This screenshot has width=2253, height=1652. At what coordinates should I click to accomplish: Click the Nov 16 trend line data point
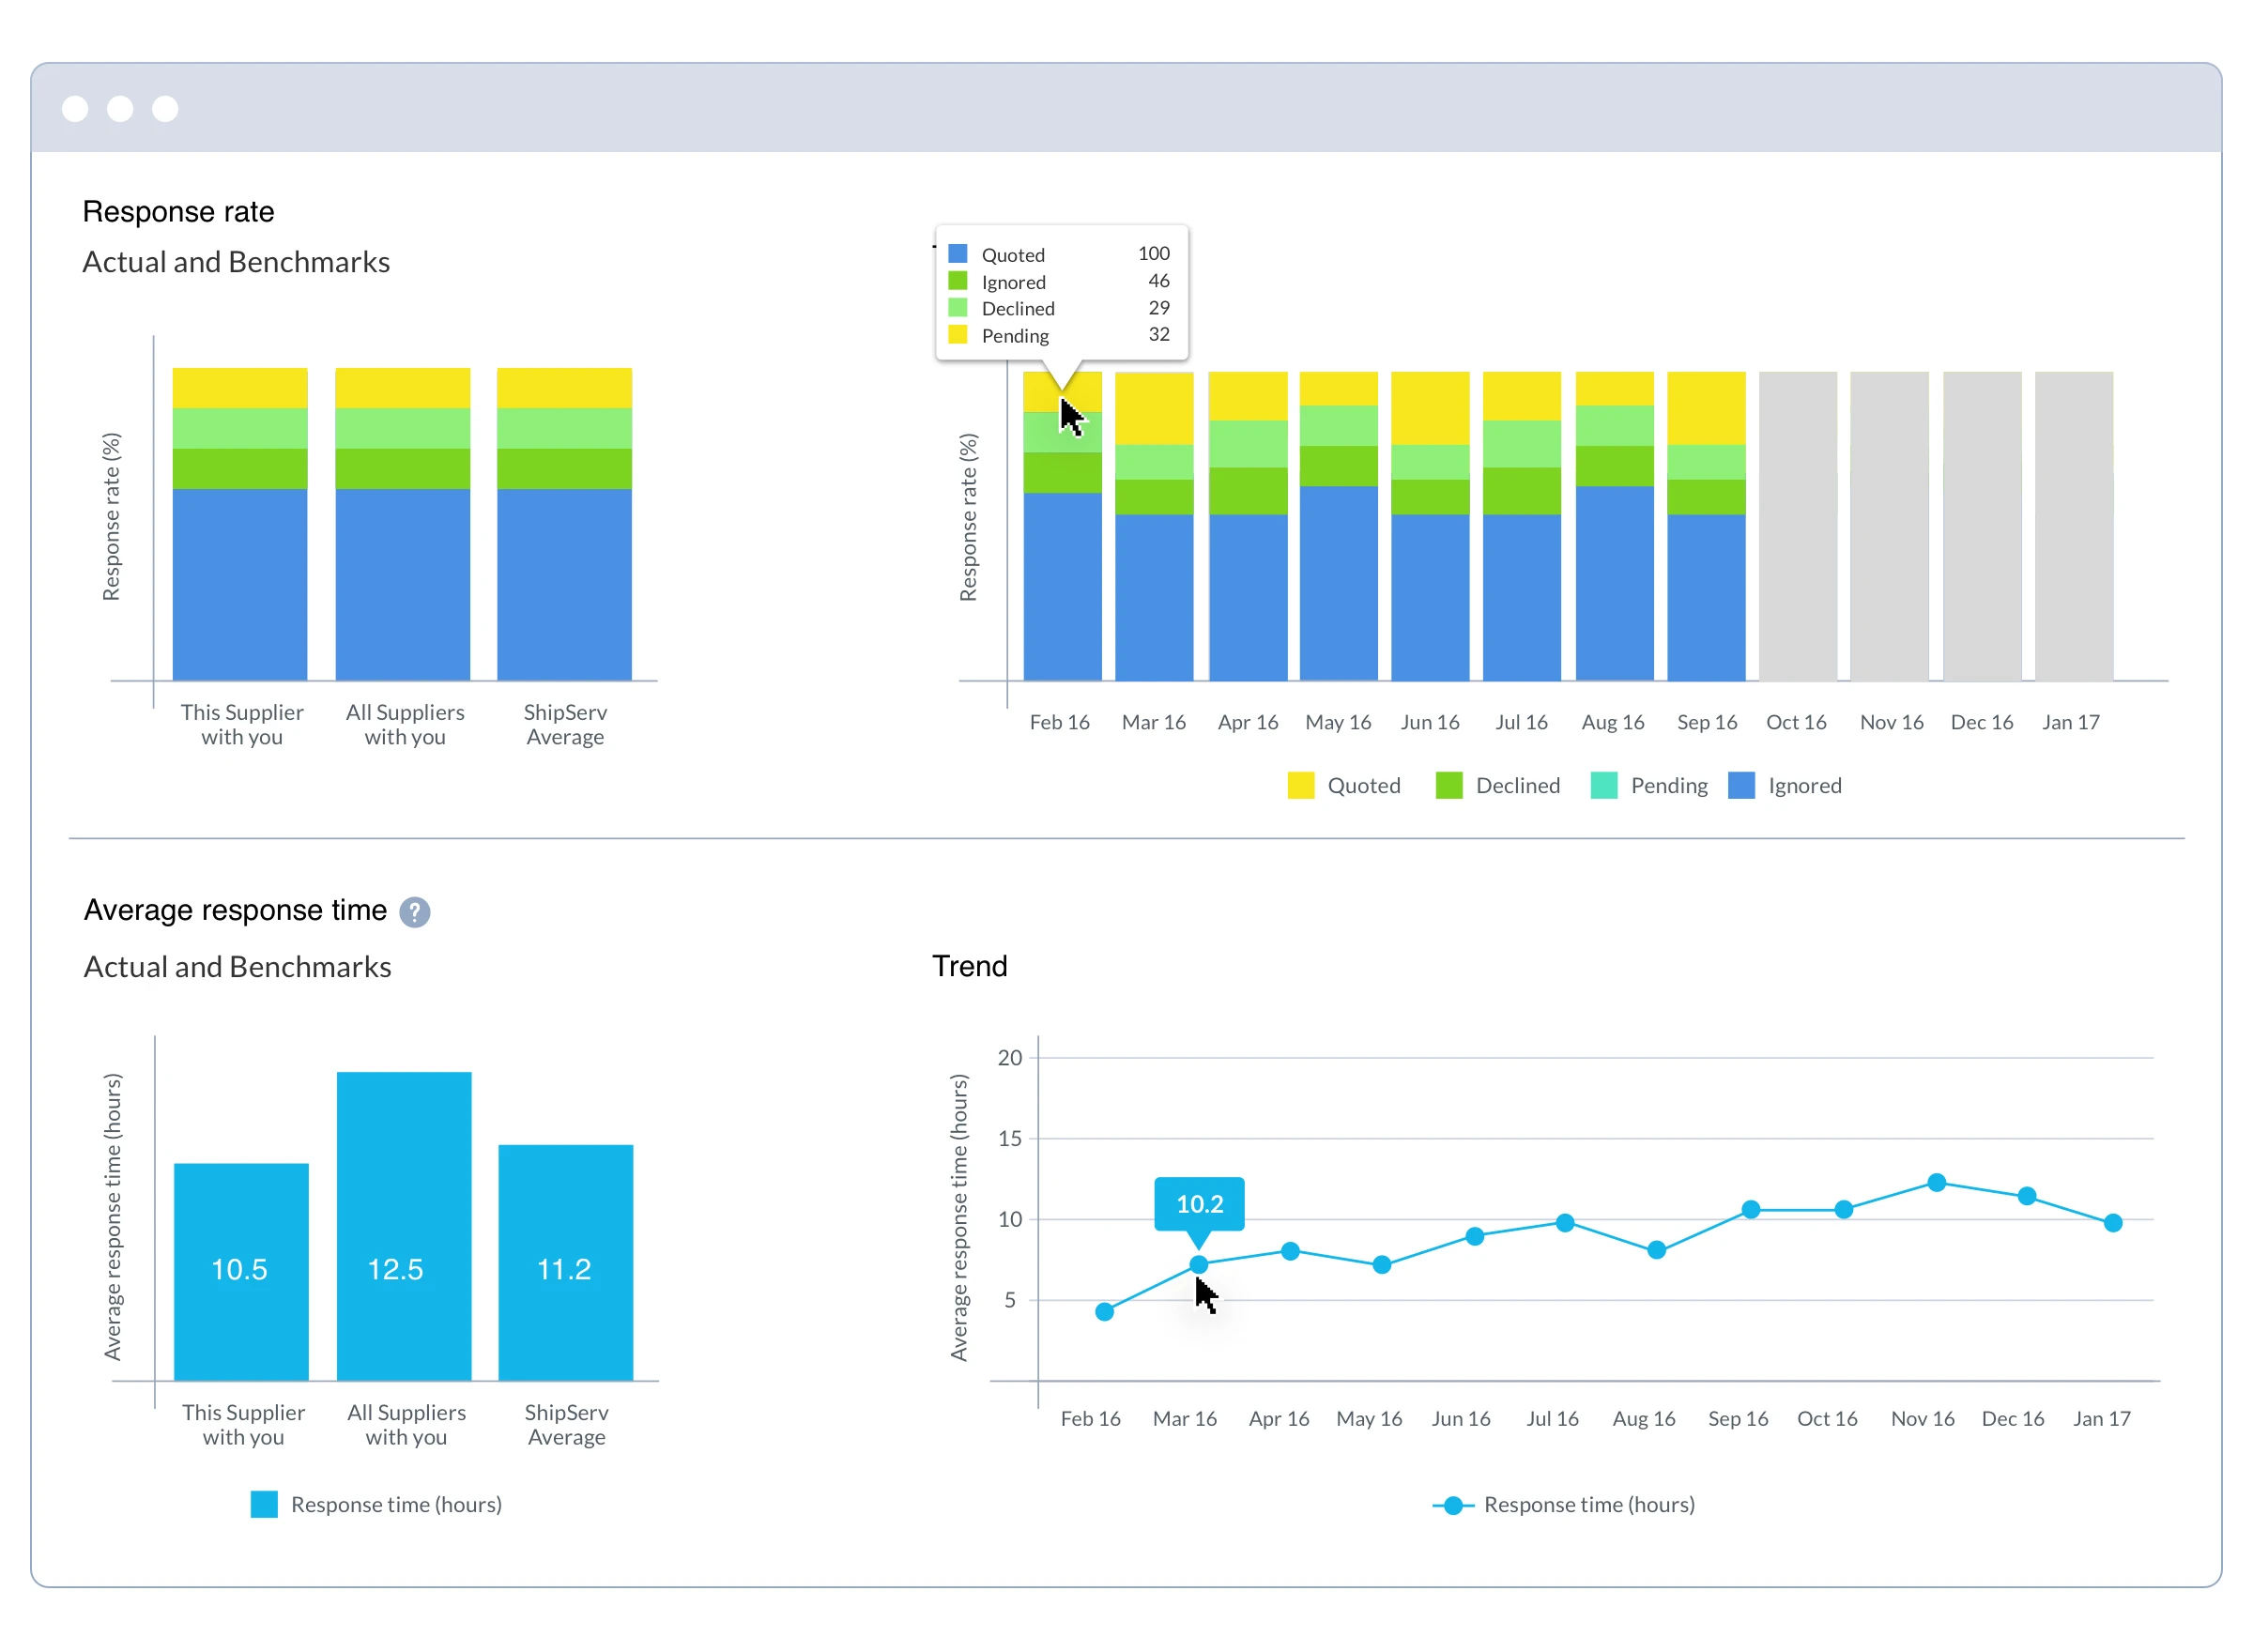point(1937,1183)
